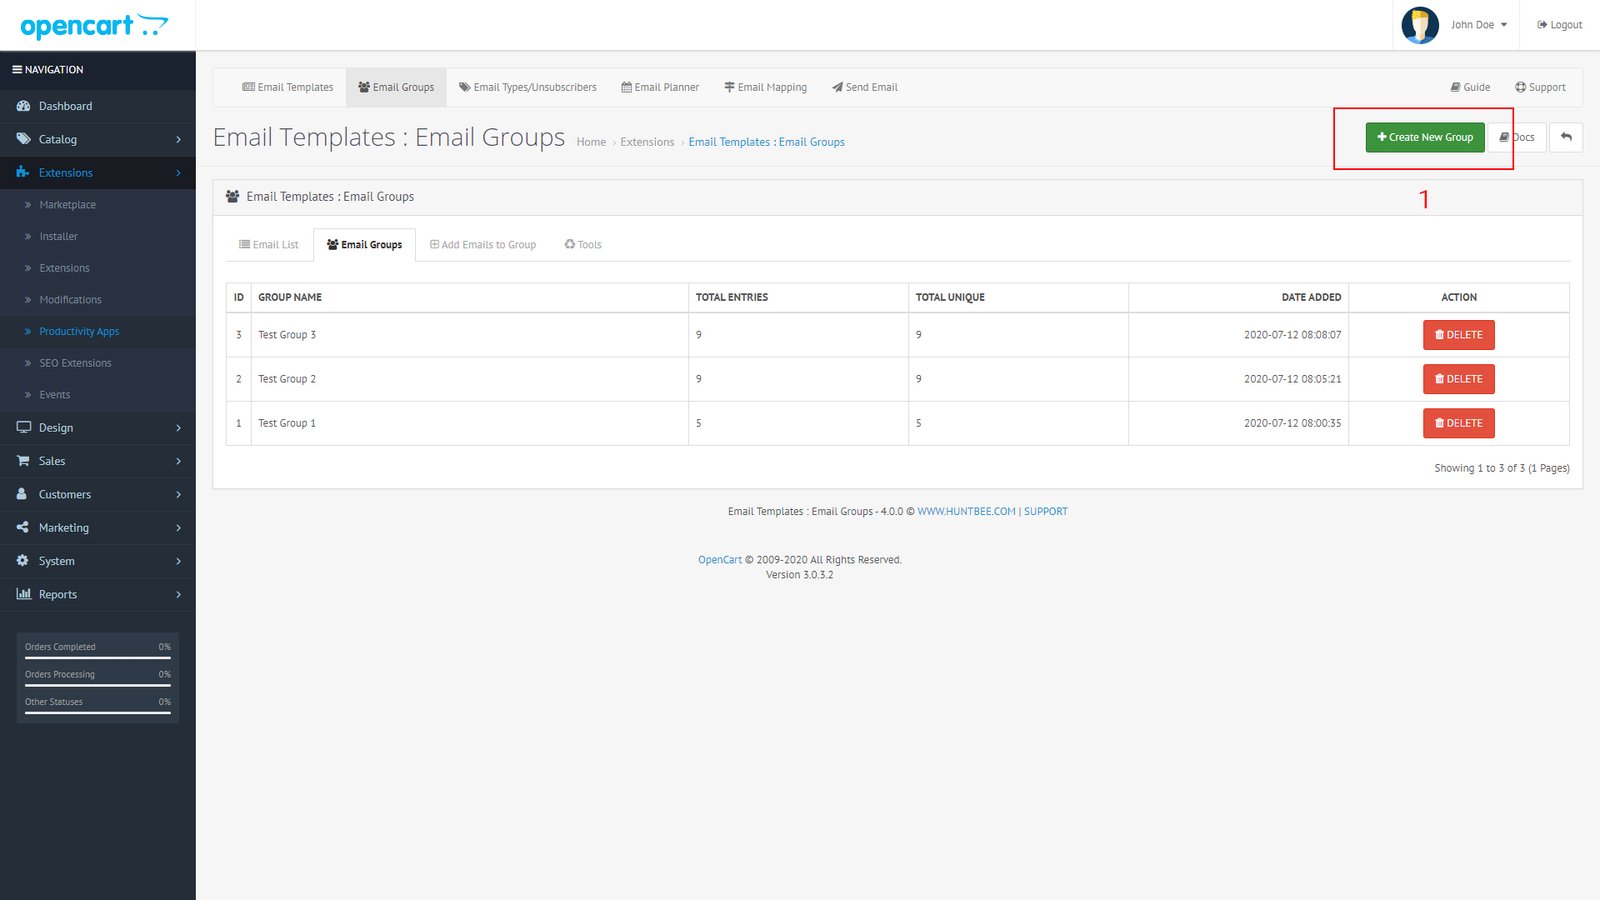
Task: Open the Email Types/Unsubscribers tab
Action: (x=527, y=87)
